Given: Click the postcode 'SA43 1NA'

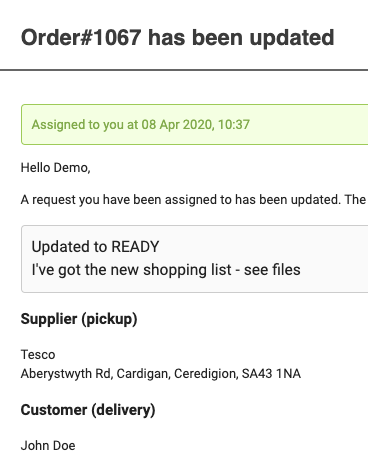Looking at the screenshot, I should tap(271, 374).
